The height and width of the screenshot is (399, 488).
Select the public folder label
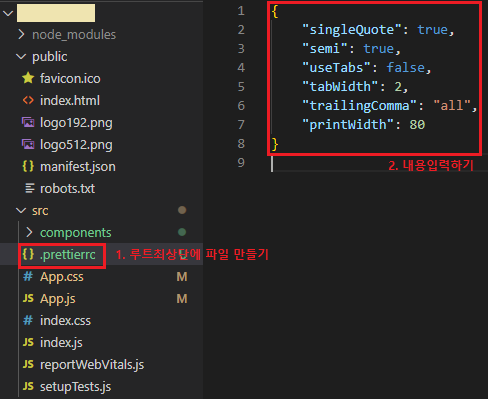point(50,57)
